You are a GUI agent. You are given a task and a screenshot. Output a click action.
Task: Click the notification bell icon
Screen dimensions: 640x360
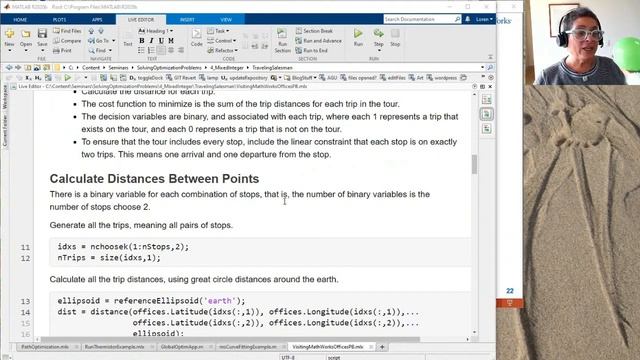click(468, 19)
